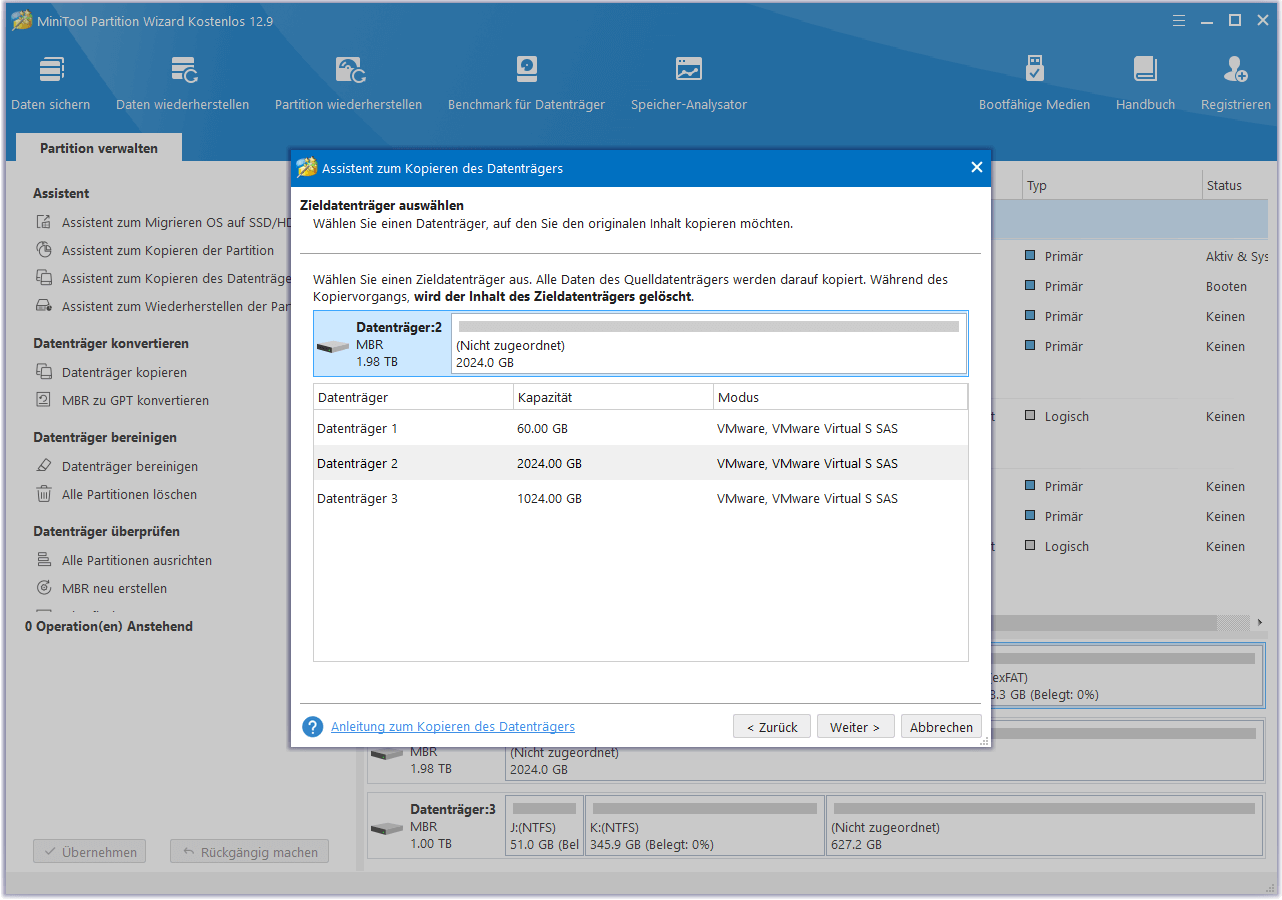
Task: Click the Datenträger bereinigen eraser icon
Action: click(44, 466)
